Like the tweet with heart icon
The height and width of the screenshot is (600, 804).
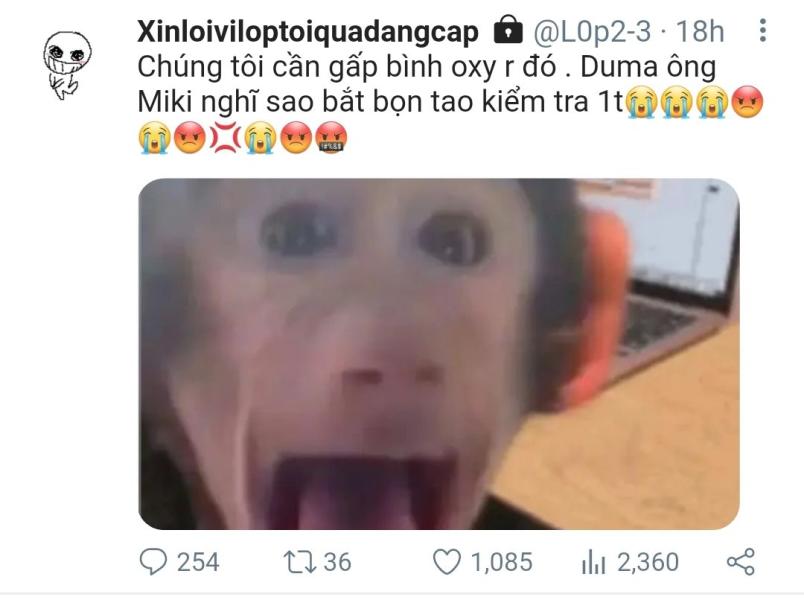coord(447,562)
